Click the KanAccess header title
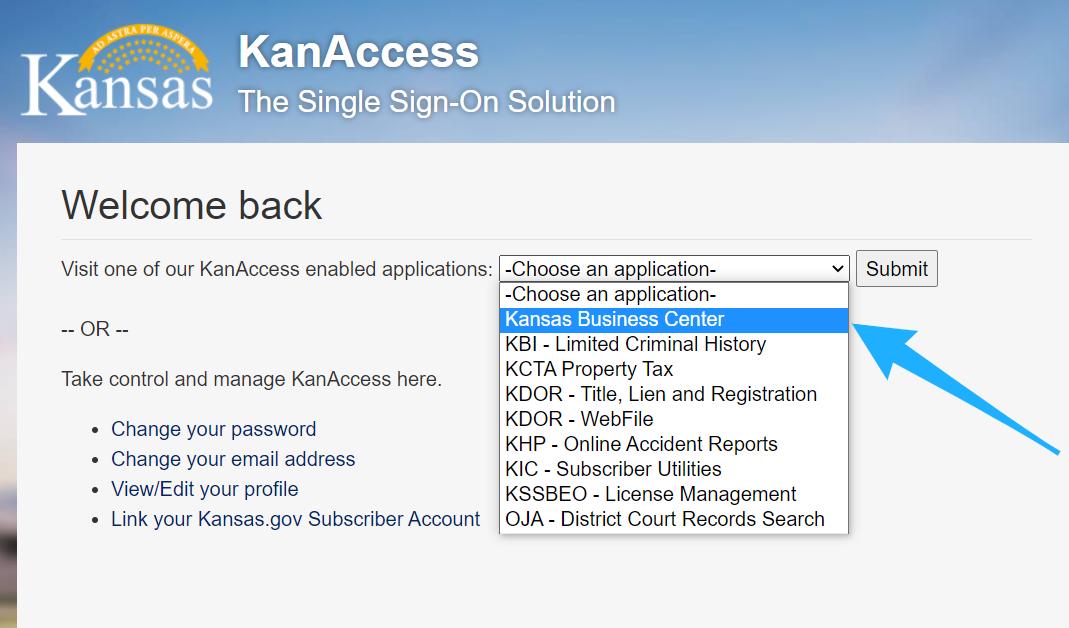This screenshot has height=628, width=1069. 357,52
